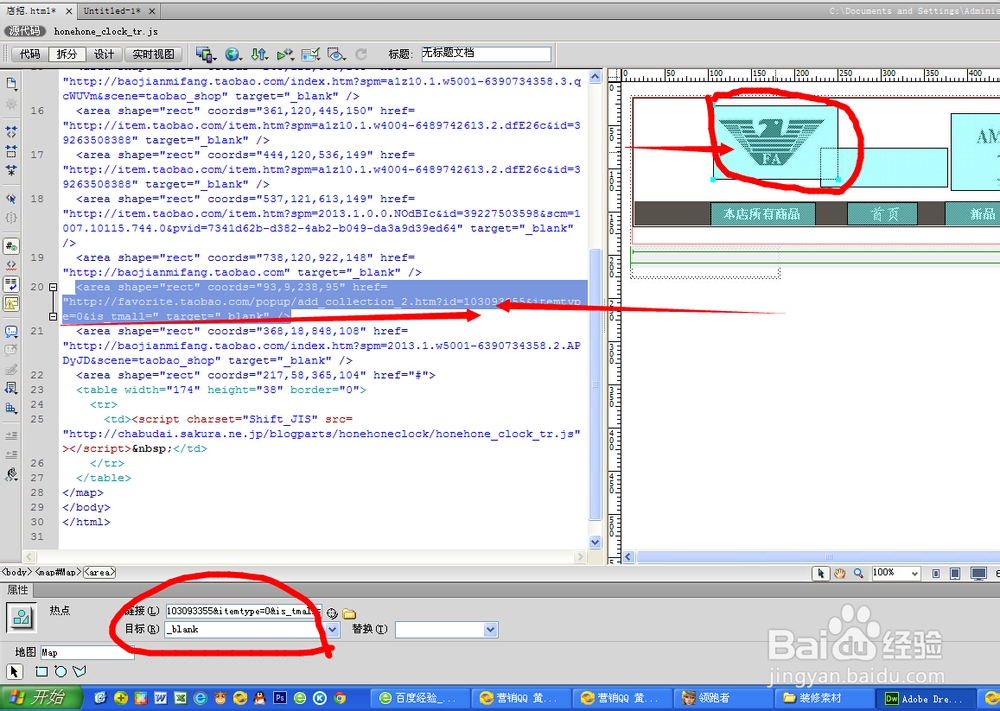
Task: Choose the Zoom magnifier tool in status bar
Action: click(858, 573)
